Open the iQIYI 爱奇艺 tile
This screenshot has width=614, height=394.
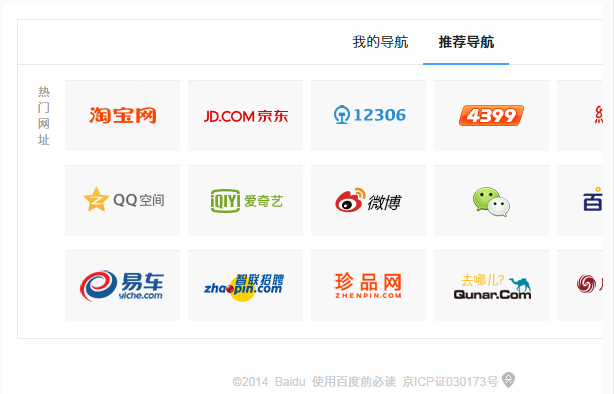pyautogui.click(x=246, y=201)
